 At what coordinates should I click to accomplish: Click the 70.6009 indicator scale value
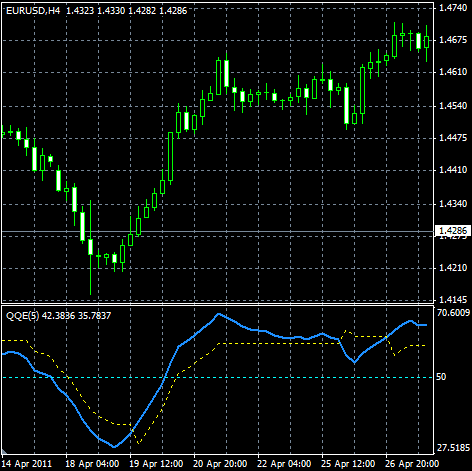point(454,313)
